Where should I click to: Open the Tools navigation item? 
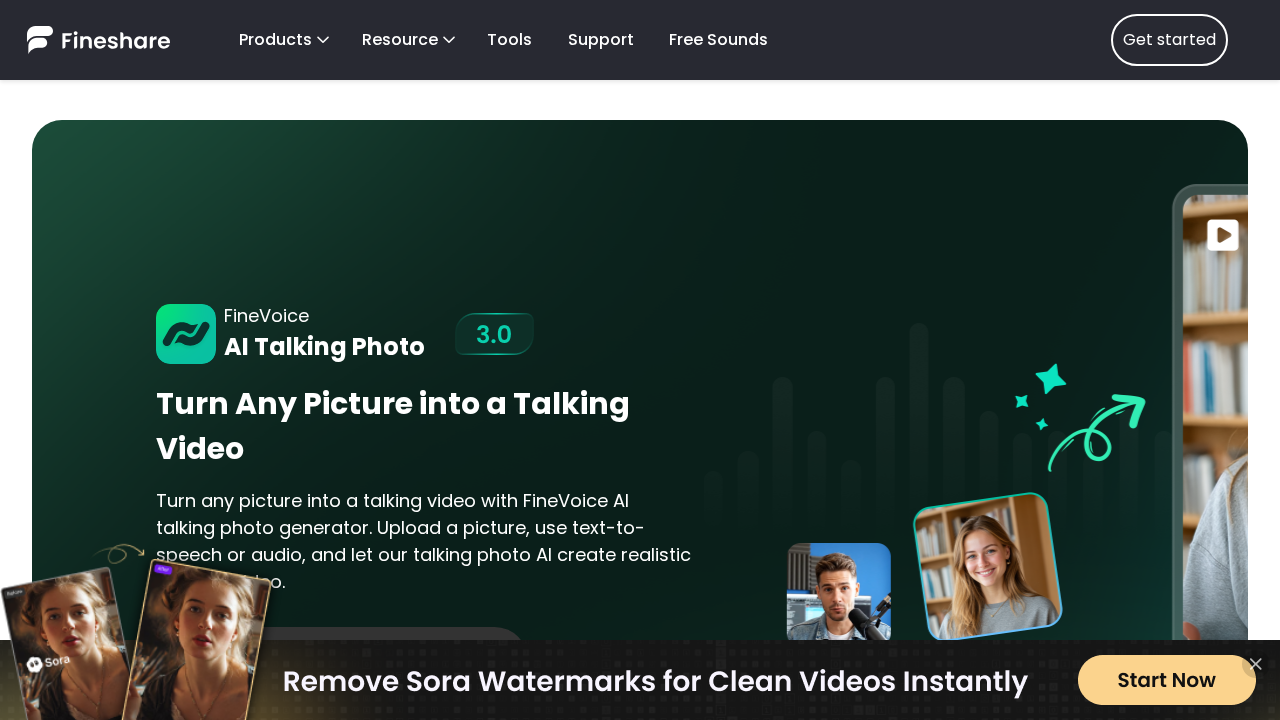point(509,39)
